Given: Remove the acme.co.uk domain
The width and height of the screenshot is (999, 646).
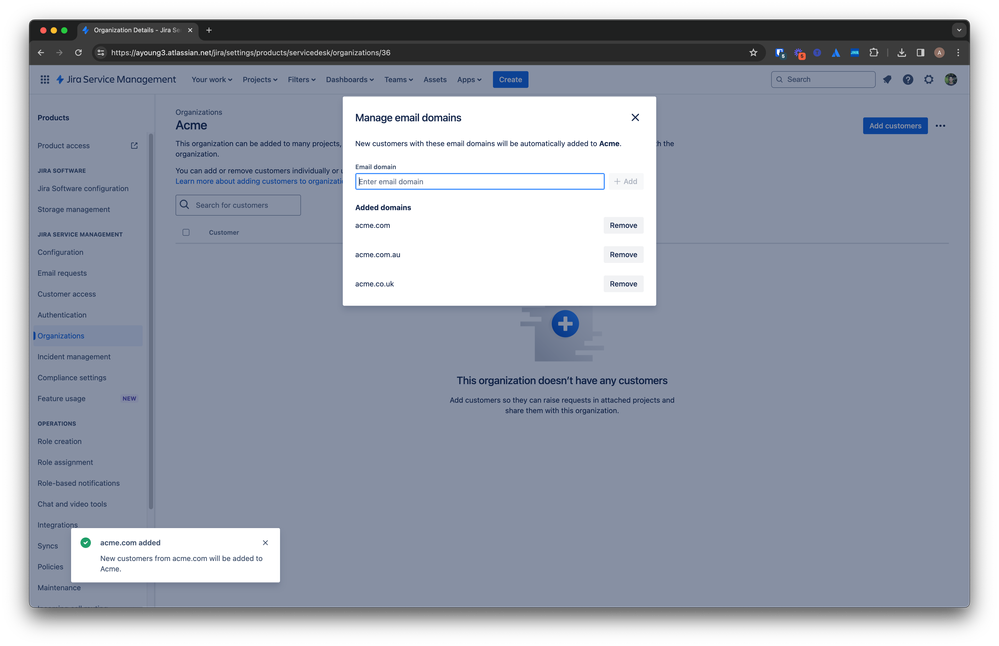Looking at the screenshot, I should coord(623,284).
